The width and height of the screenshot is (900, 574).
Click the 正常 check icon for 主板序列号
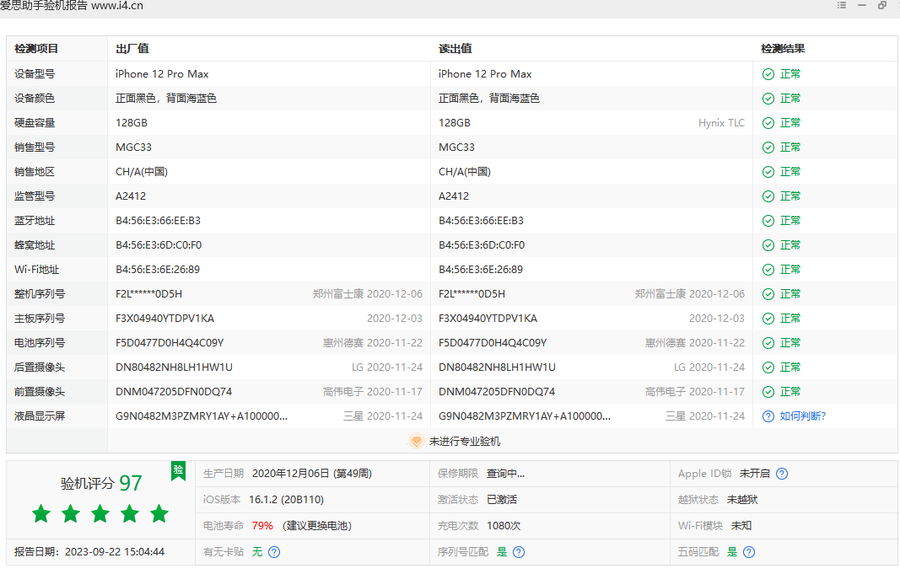pyautogui.click(x=768, y=319)
